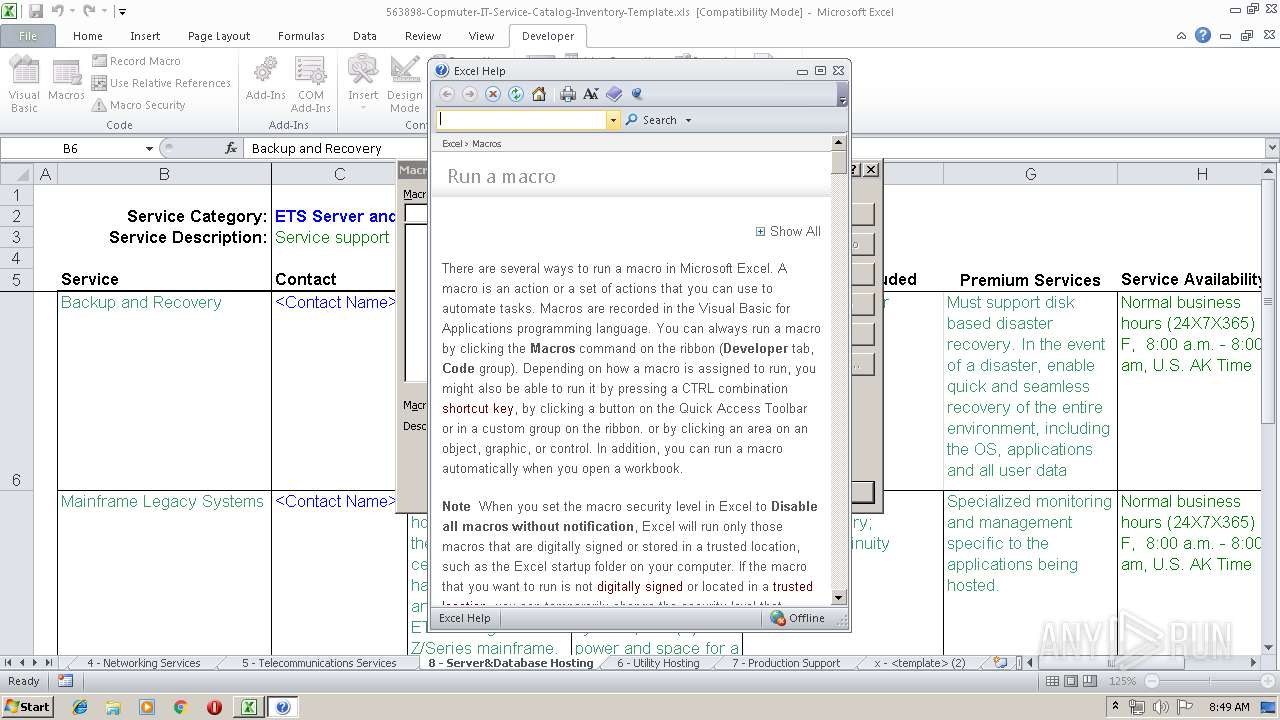Click Record Macro in the Code group
1280x720 pixels.
[136, 61]
